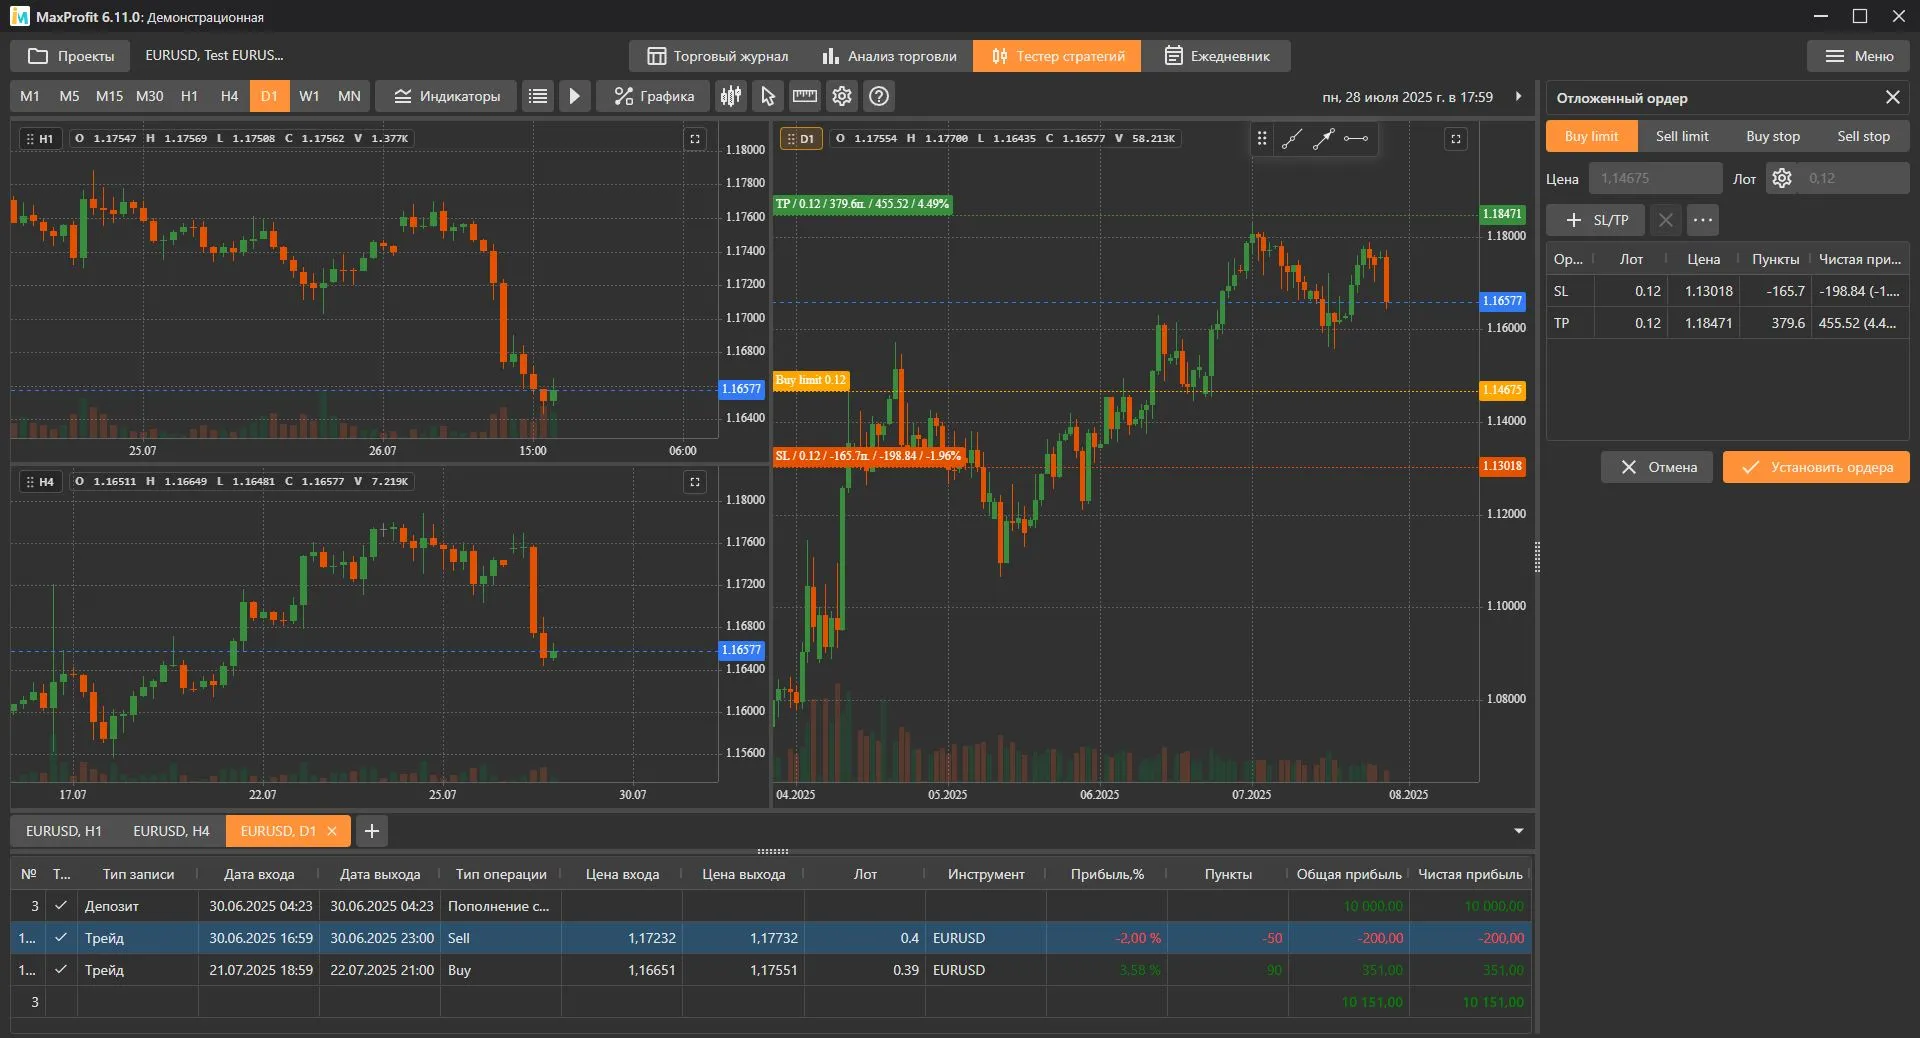The height and width of the screenshot is (1038, 1920).
Task: Click the H1 chart drag handle label
Action: click(40, 139)
